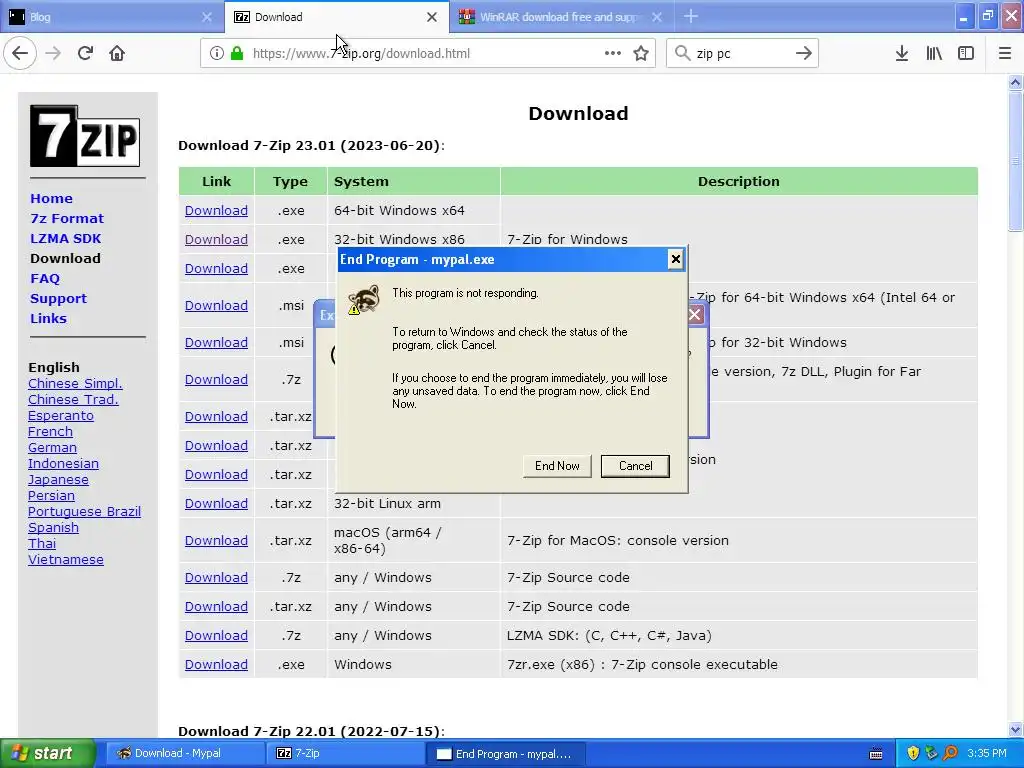1024x768 pixels.
Task: Click the security shield tray icon
Action: (913, 753)
